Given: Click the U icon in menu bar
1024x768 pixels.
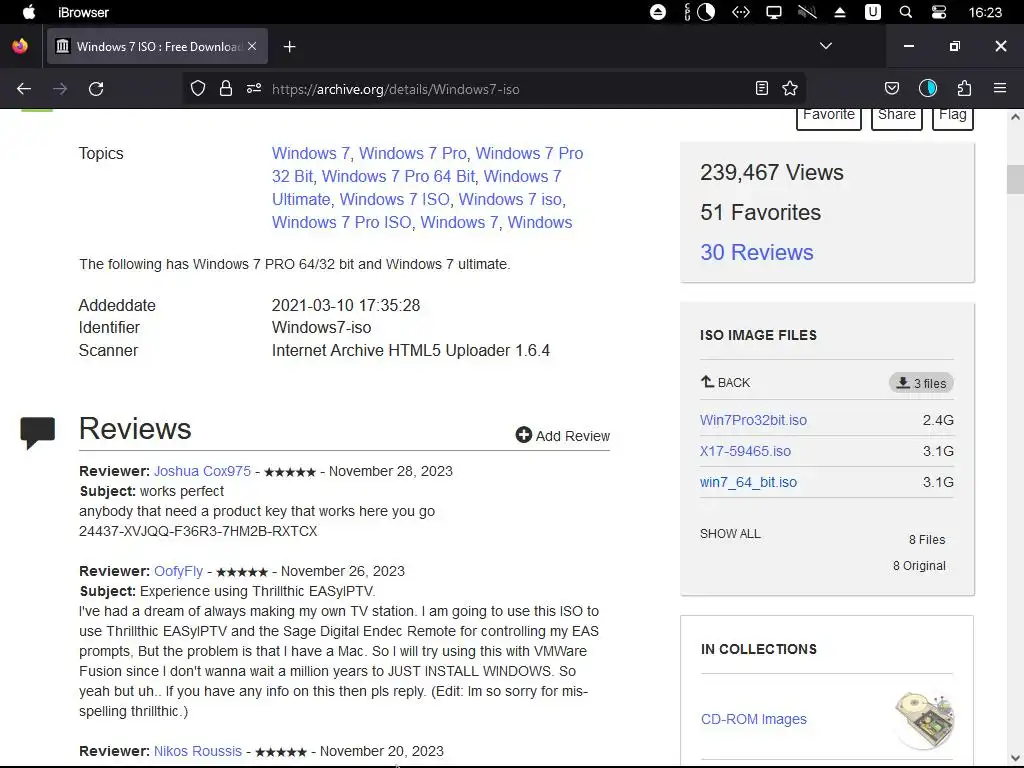Looking at the screenshot, I should 873,12.
